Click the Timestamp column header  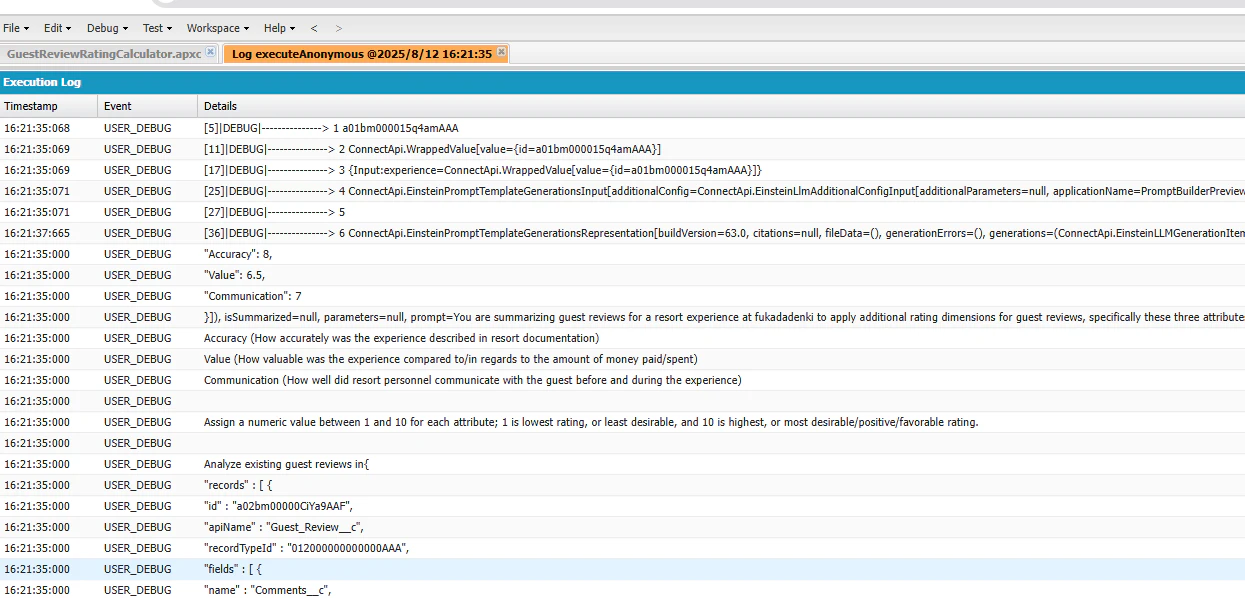point(49,106)
